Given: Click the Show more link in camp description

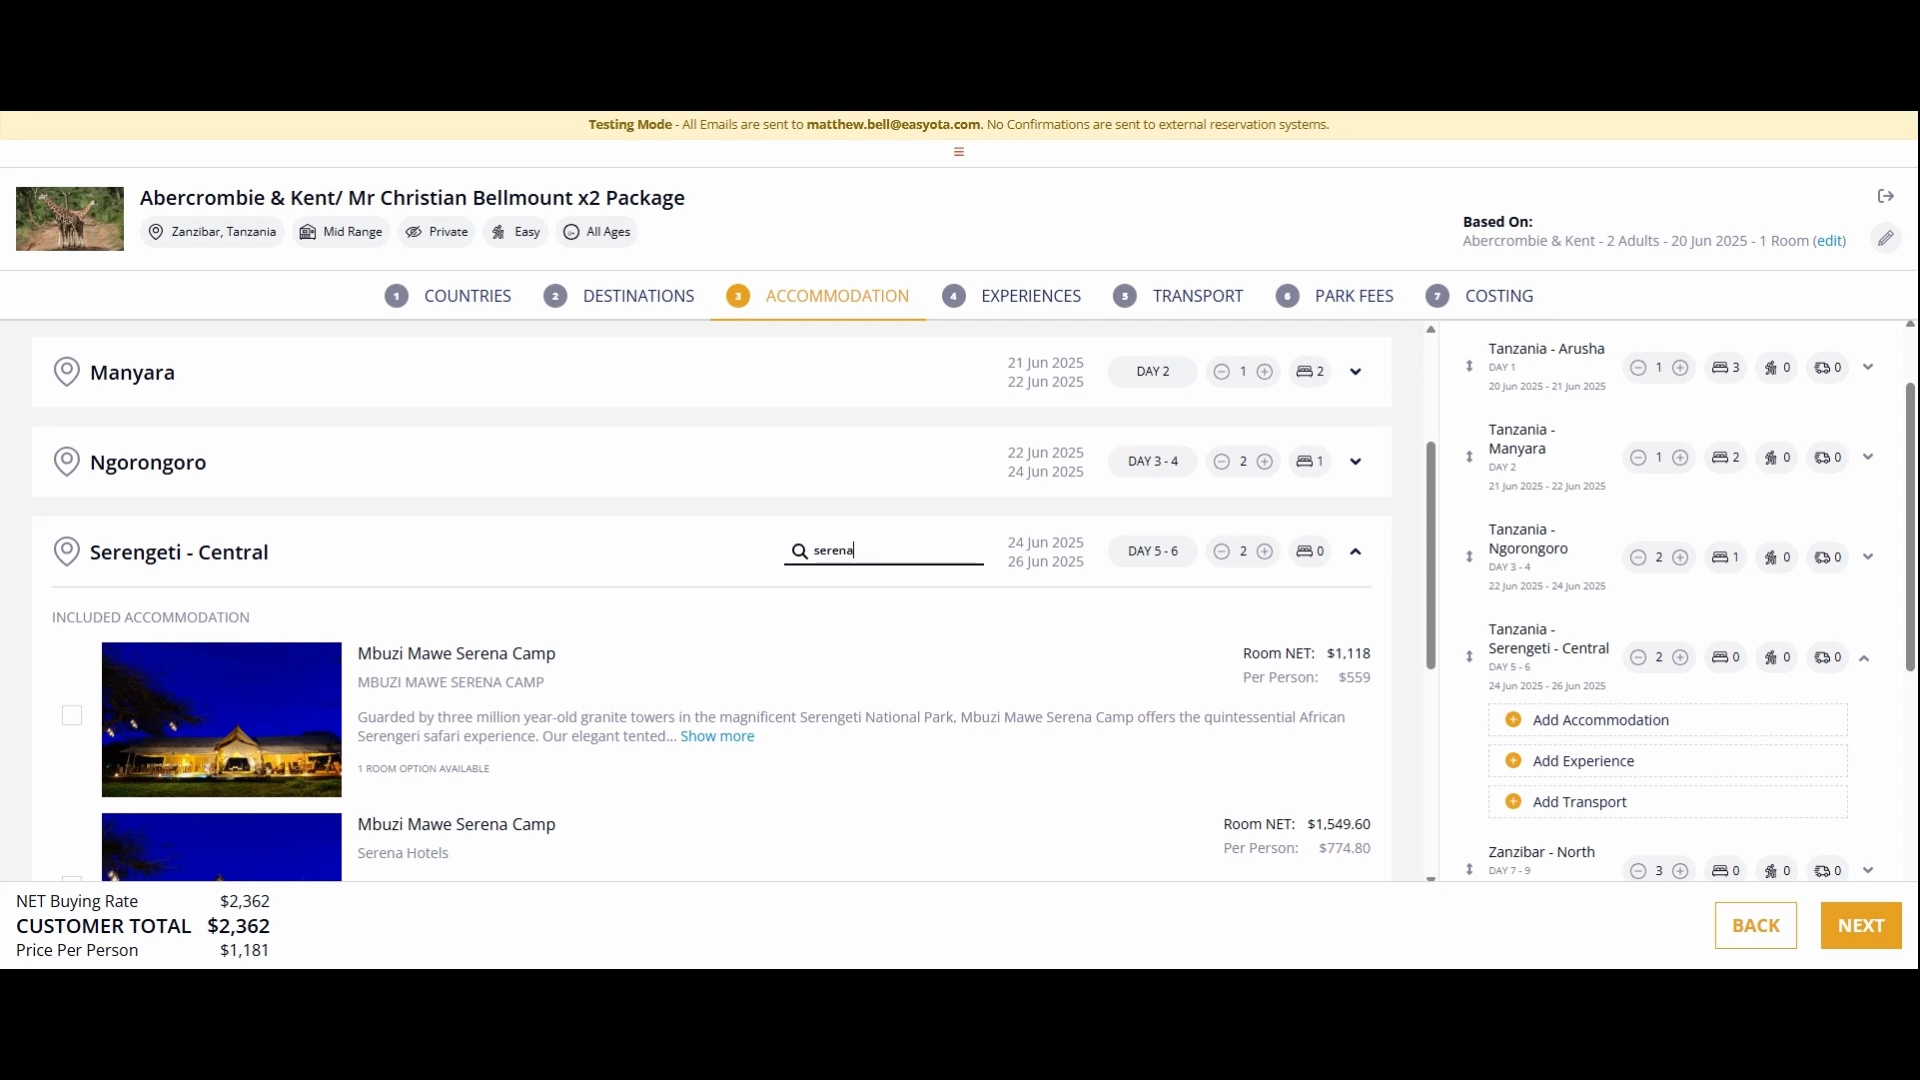Looking at the screenshot, I should click(x=717, y=736).
